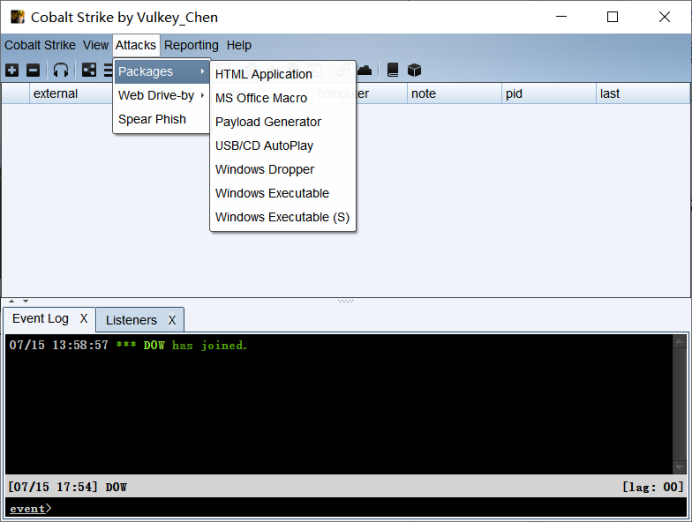Open the Payload Generator

[283, 122]
